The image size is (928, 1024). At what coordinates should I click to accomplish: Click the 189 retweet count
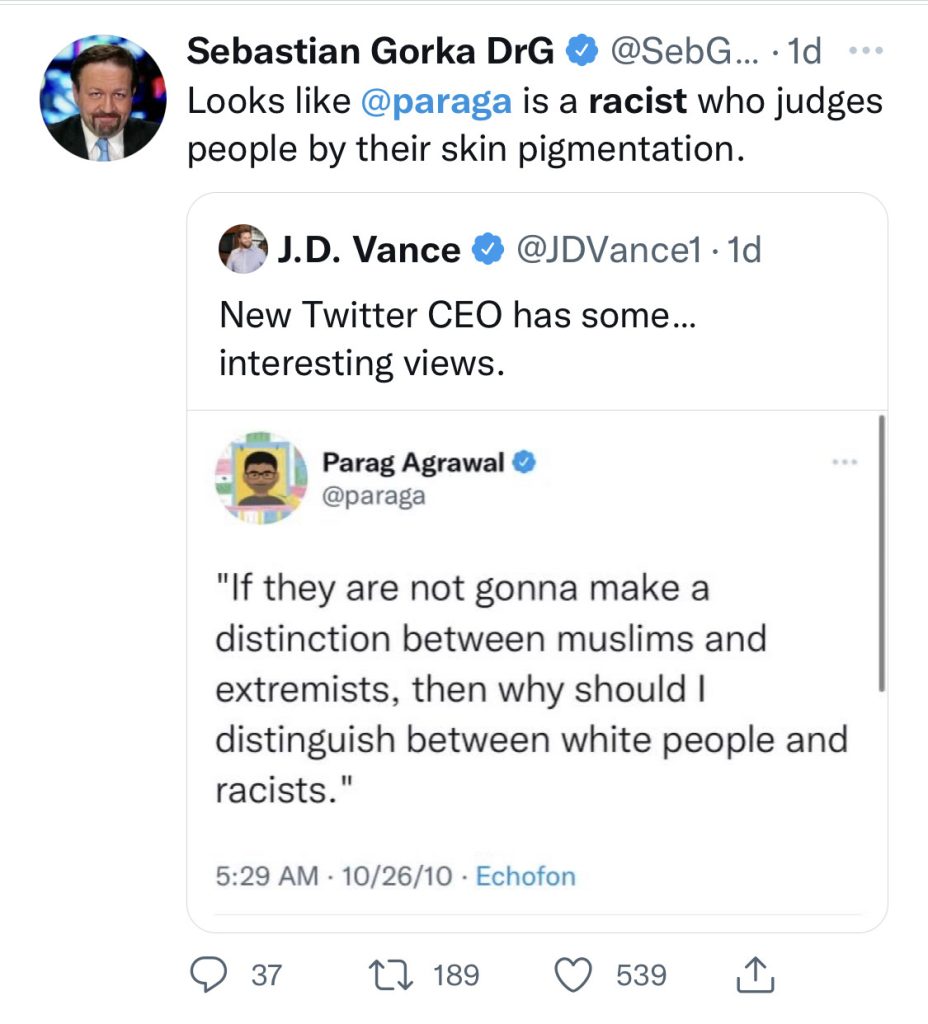pyautogui.click(x=456, y=974)
